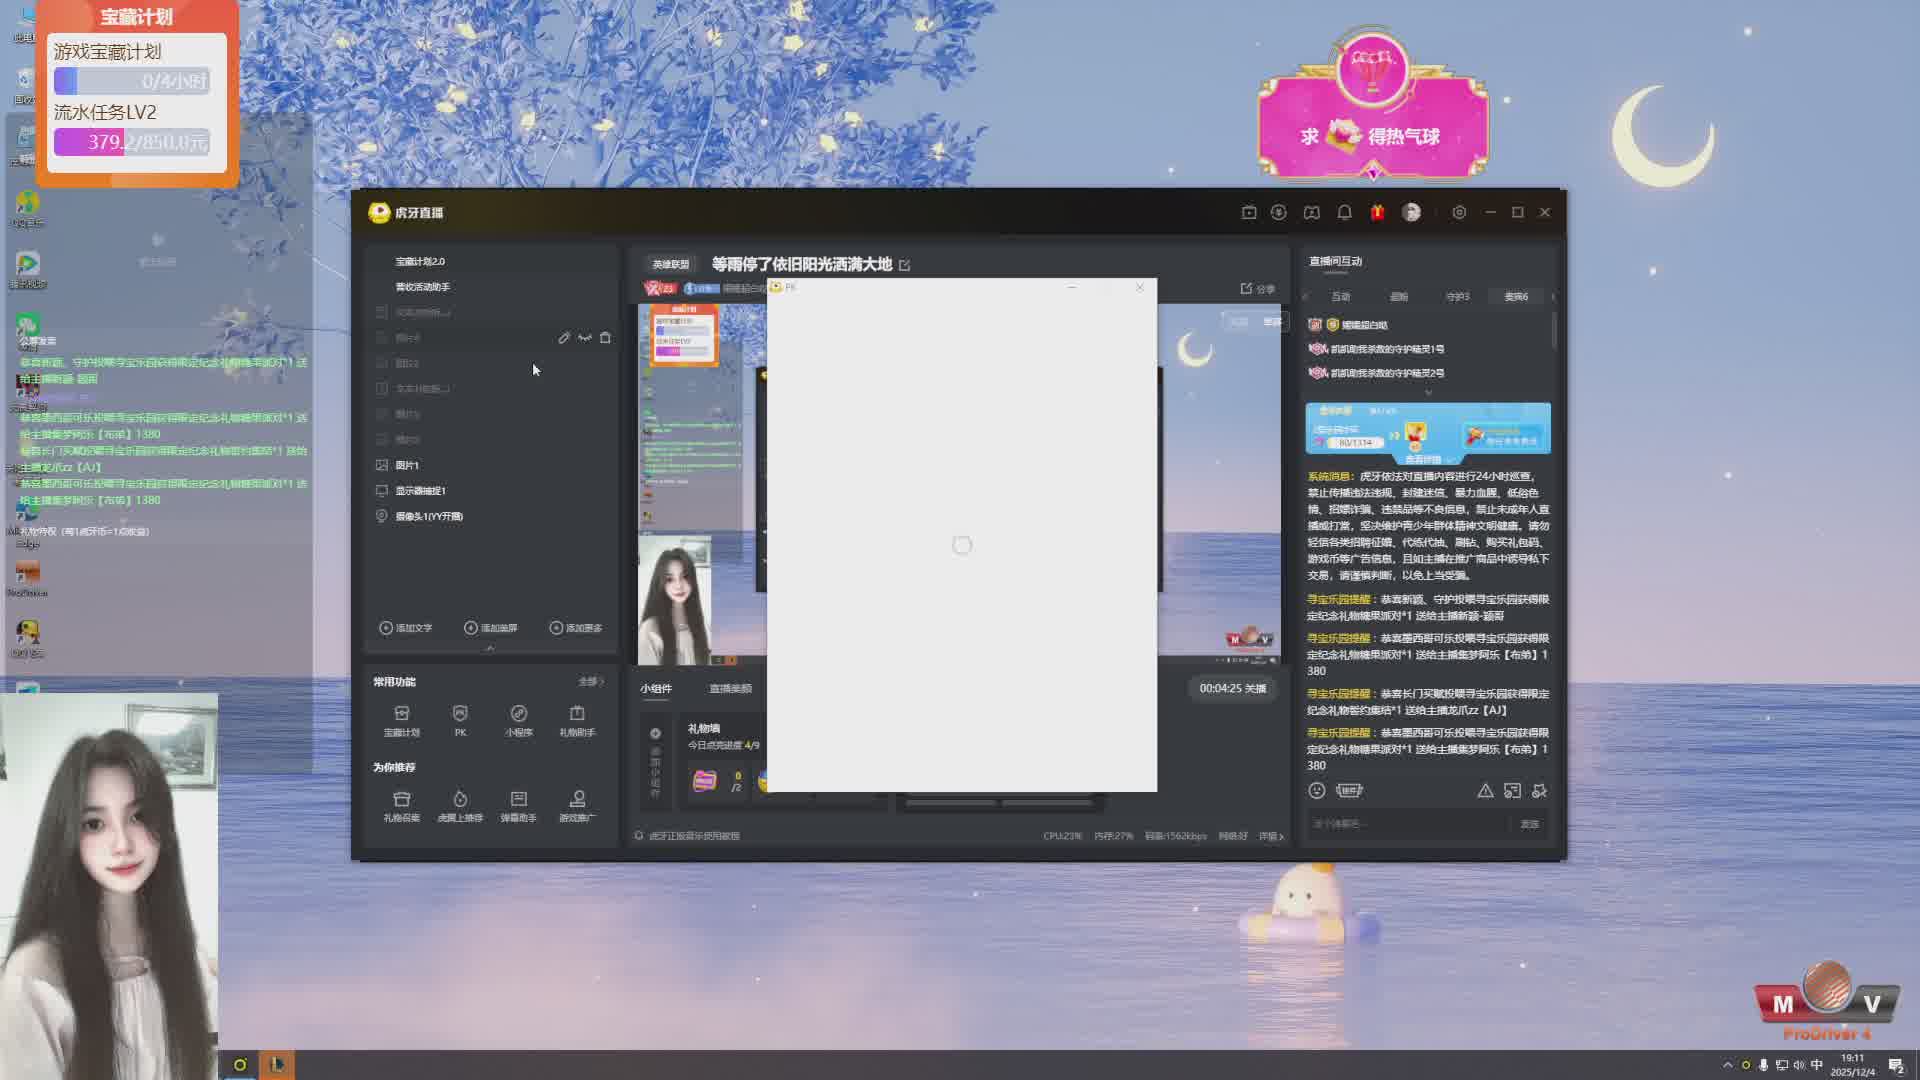Delete hovered source with trash icon

tap(605, 338)
